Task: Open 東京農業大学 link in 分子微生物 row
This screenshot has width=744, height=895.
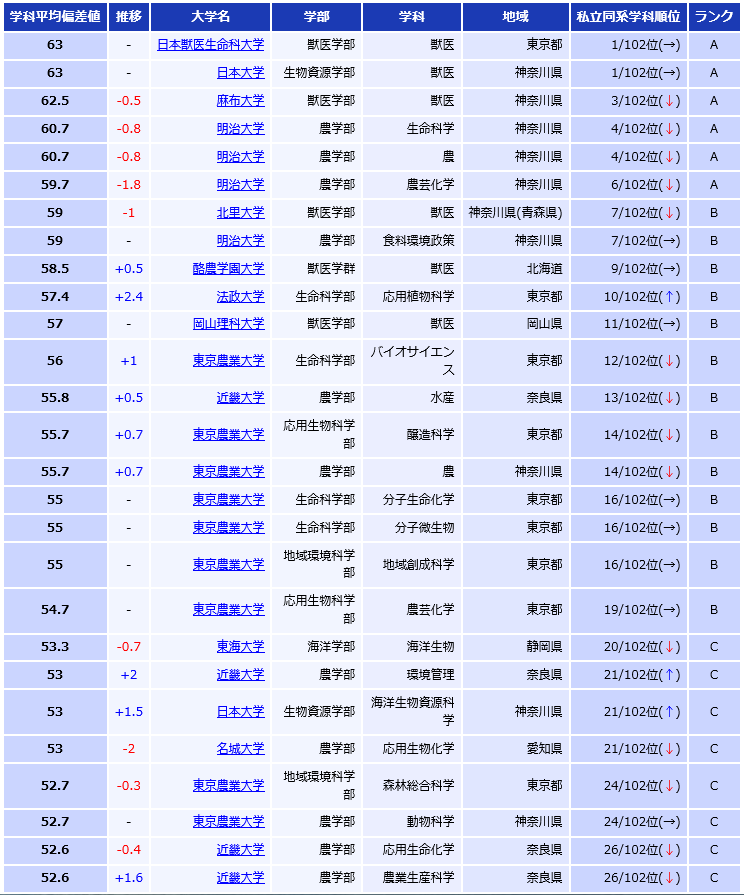Action: pyautogui.click(x=228, y=527)
